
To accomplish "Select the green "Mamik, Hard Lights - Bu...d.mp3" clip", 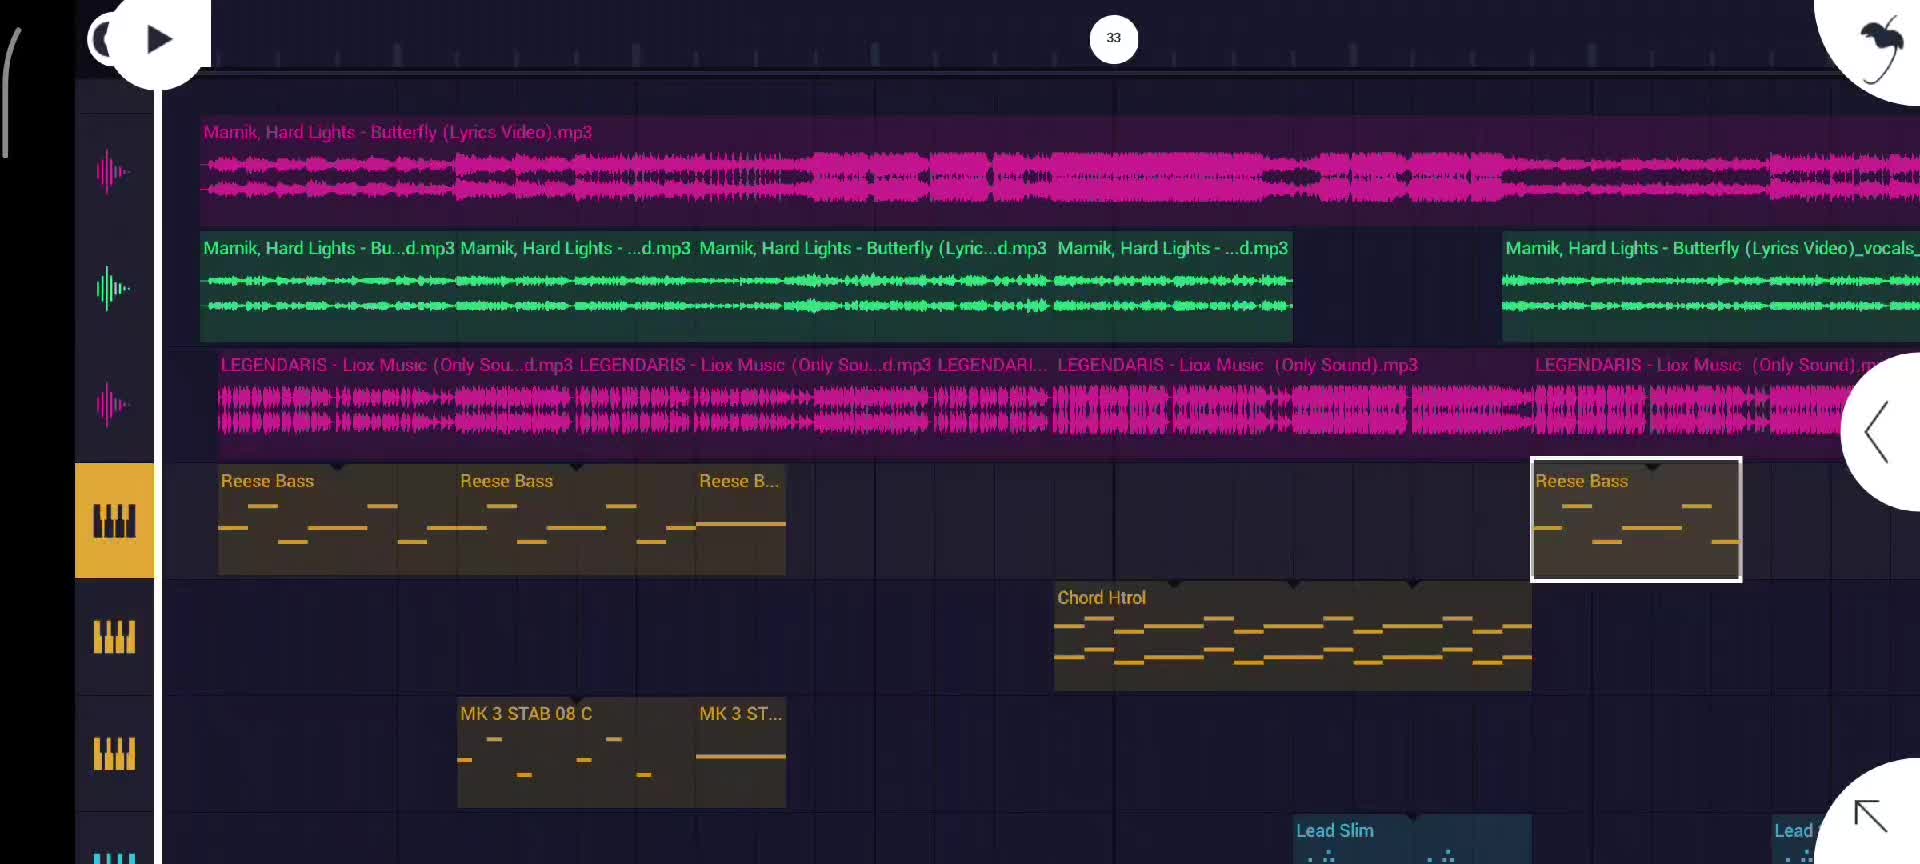I will click(328, 287).
